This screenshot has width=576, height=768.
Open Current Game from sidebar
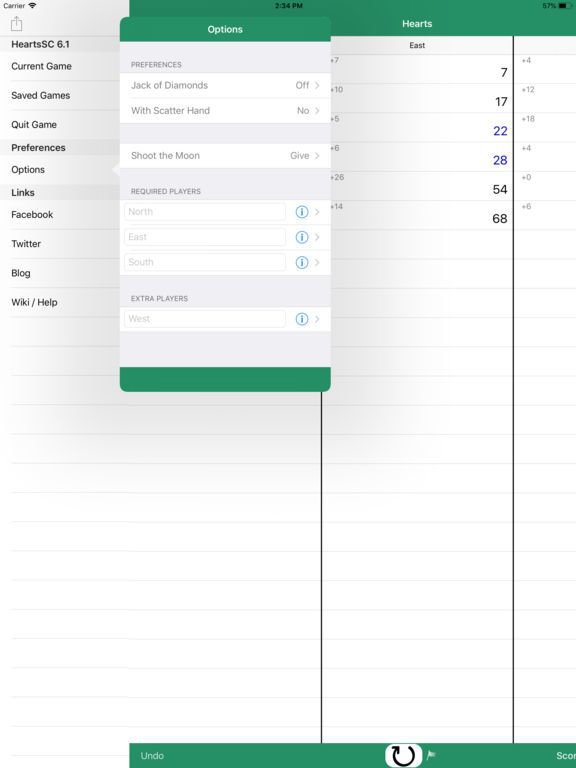(41, 66)
